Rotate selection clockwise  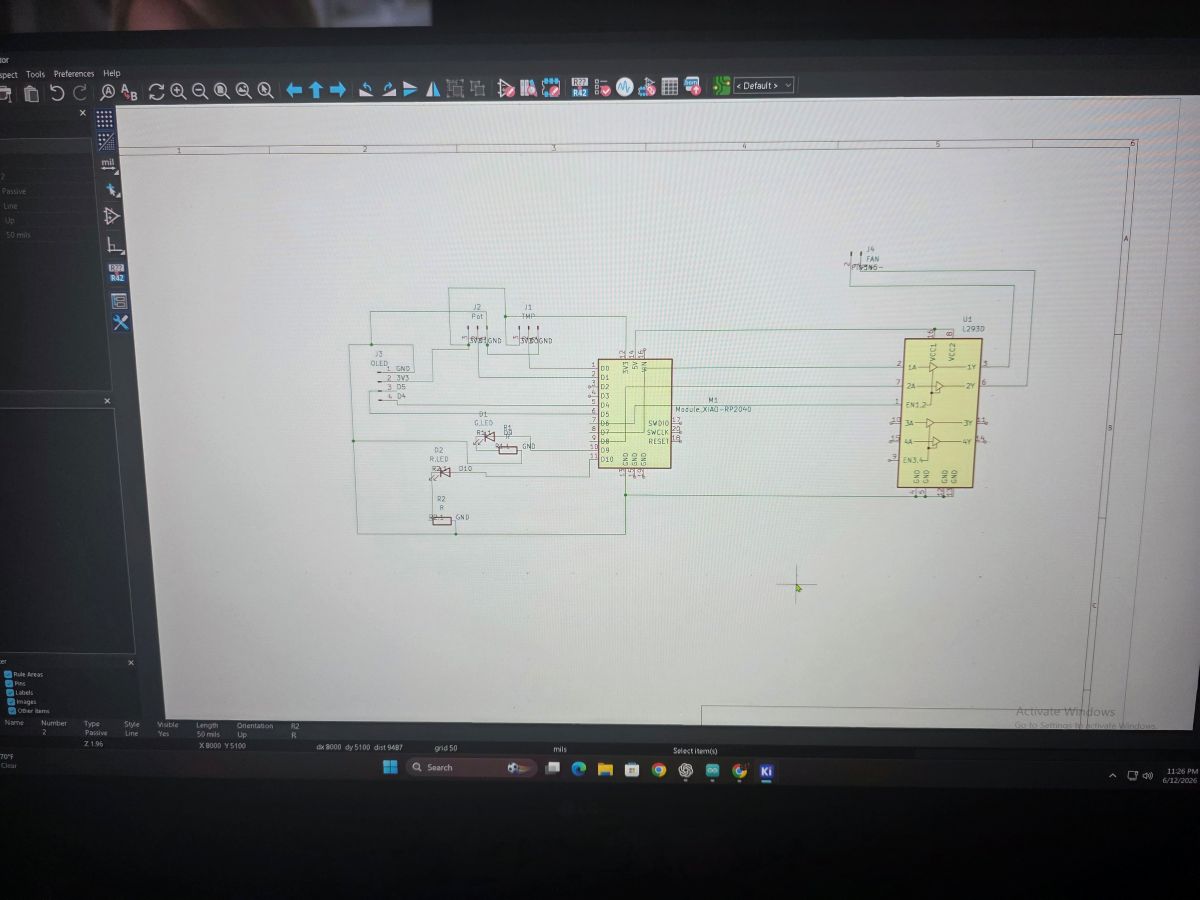[388, 90]
